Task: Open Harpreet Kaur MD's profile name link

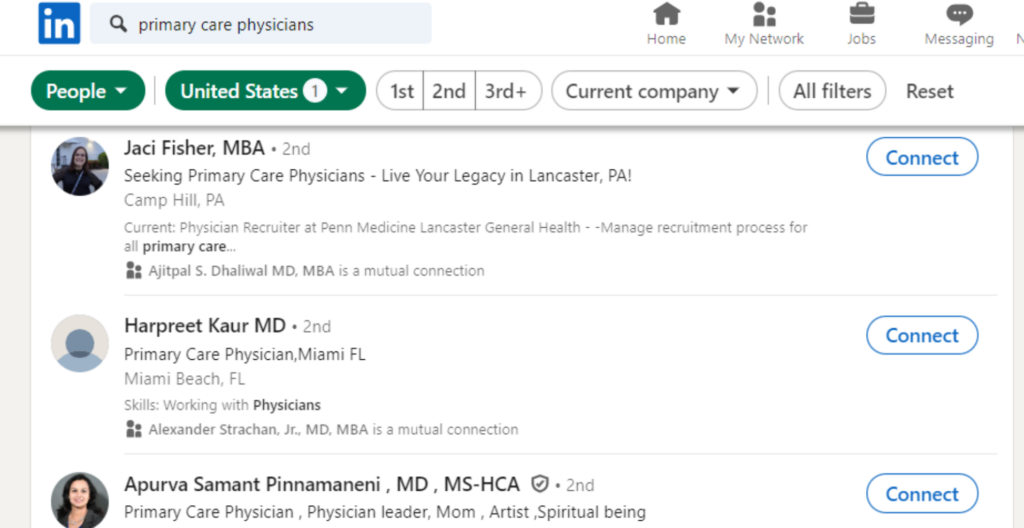Action: click(x=205, y=326)
